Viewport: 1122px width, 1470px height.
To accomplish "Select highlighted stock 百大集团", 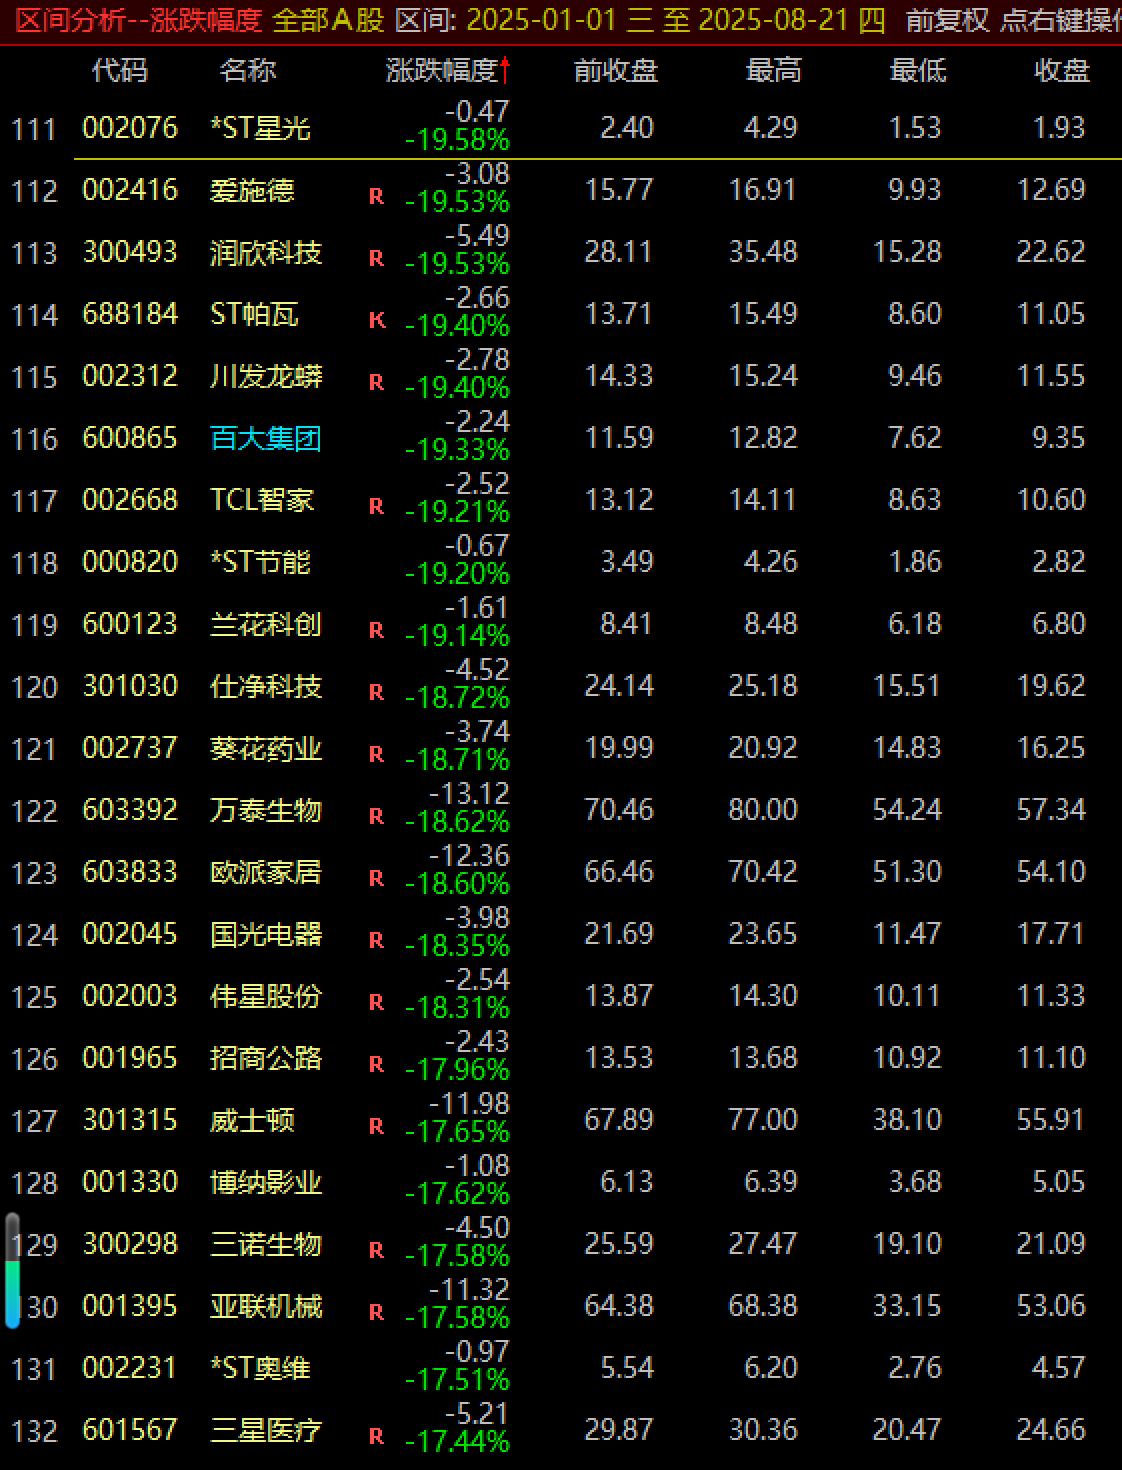I will point(266,438).
